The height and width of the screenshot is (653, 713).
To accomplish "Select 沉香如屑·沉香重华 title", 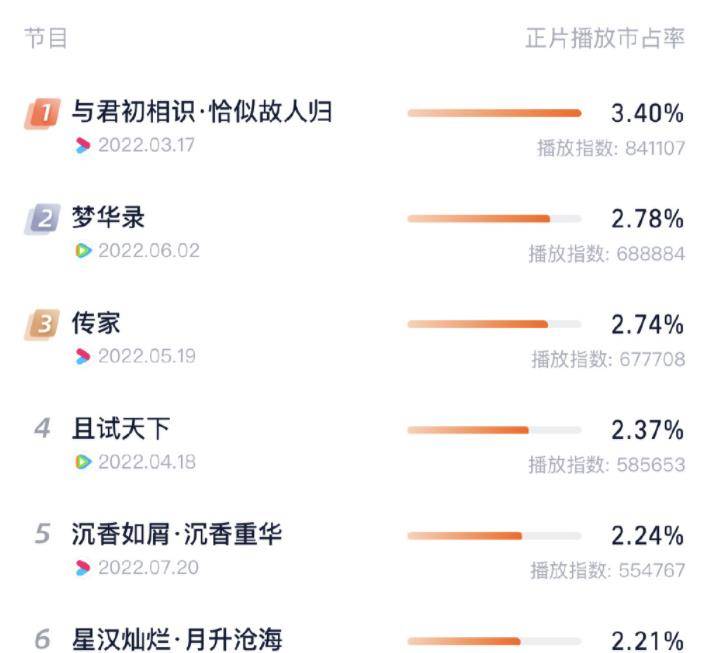I will [177, 534].
